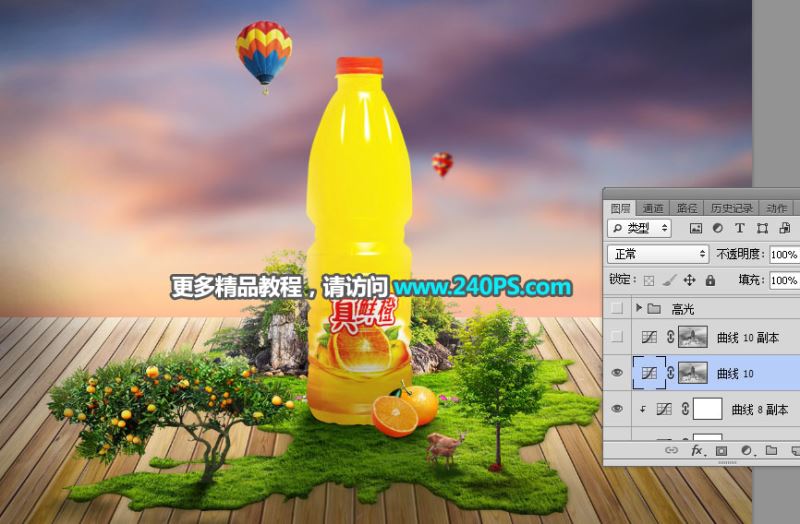Add a layer mask via bottom icon
This screenshot has width=800, height=524.
click(721, 451)
